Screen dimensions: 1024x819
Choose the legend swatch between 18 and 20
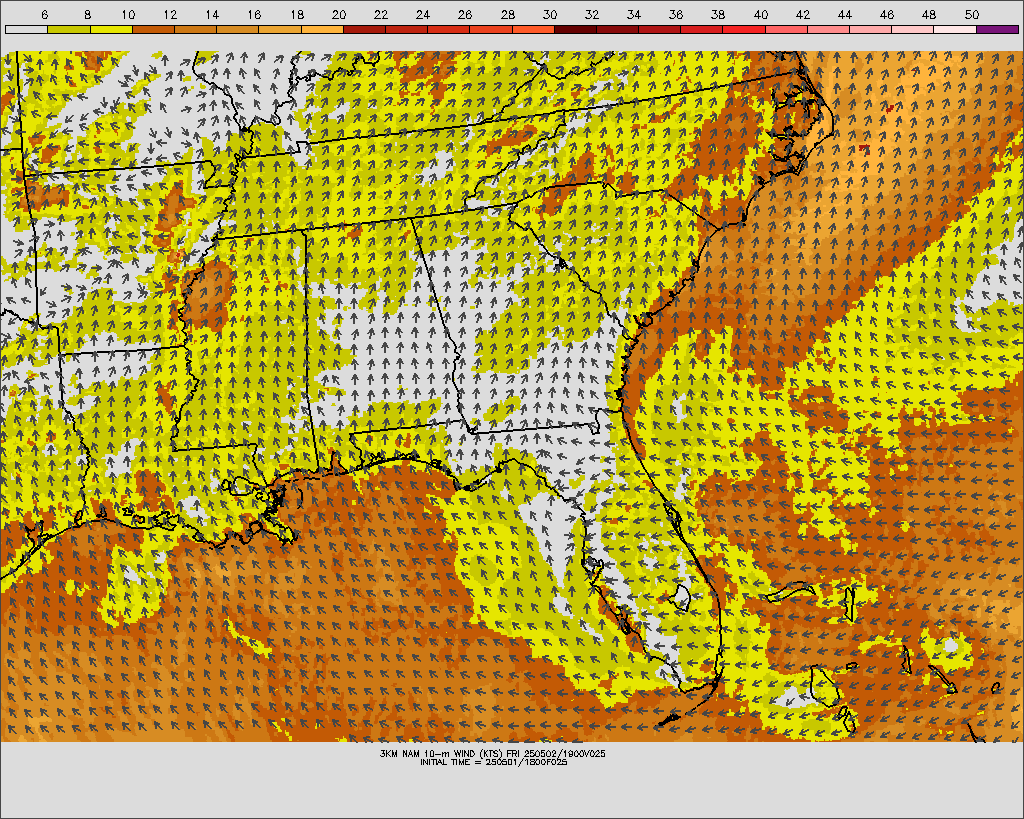point(322,29)
